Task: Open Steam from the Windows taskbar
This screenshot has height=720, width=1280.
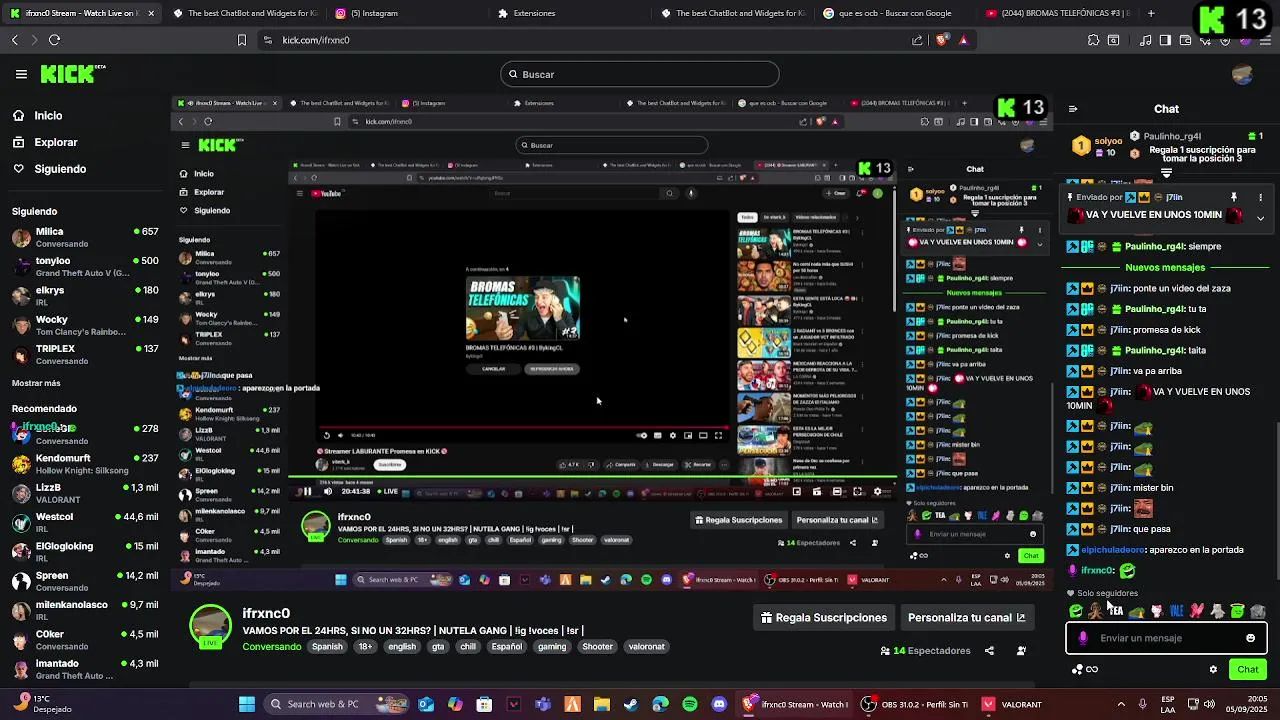Action: click(x=630, y=704)
